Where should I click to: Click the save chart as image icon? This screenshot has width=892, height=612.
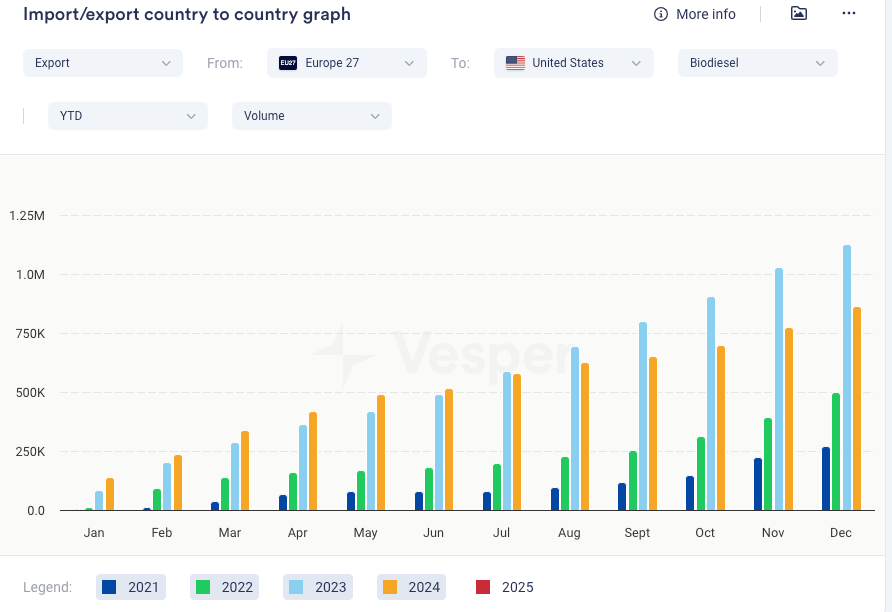tap(798, 14)
